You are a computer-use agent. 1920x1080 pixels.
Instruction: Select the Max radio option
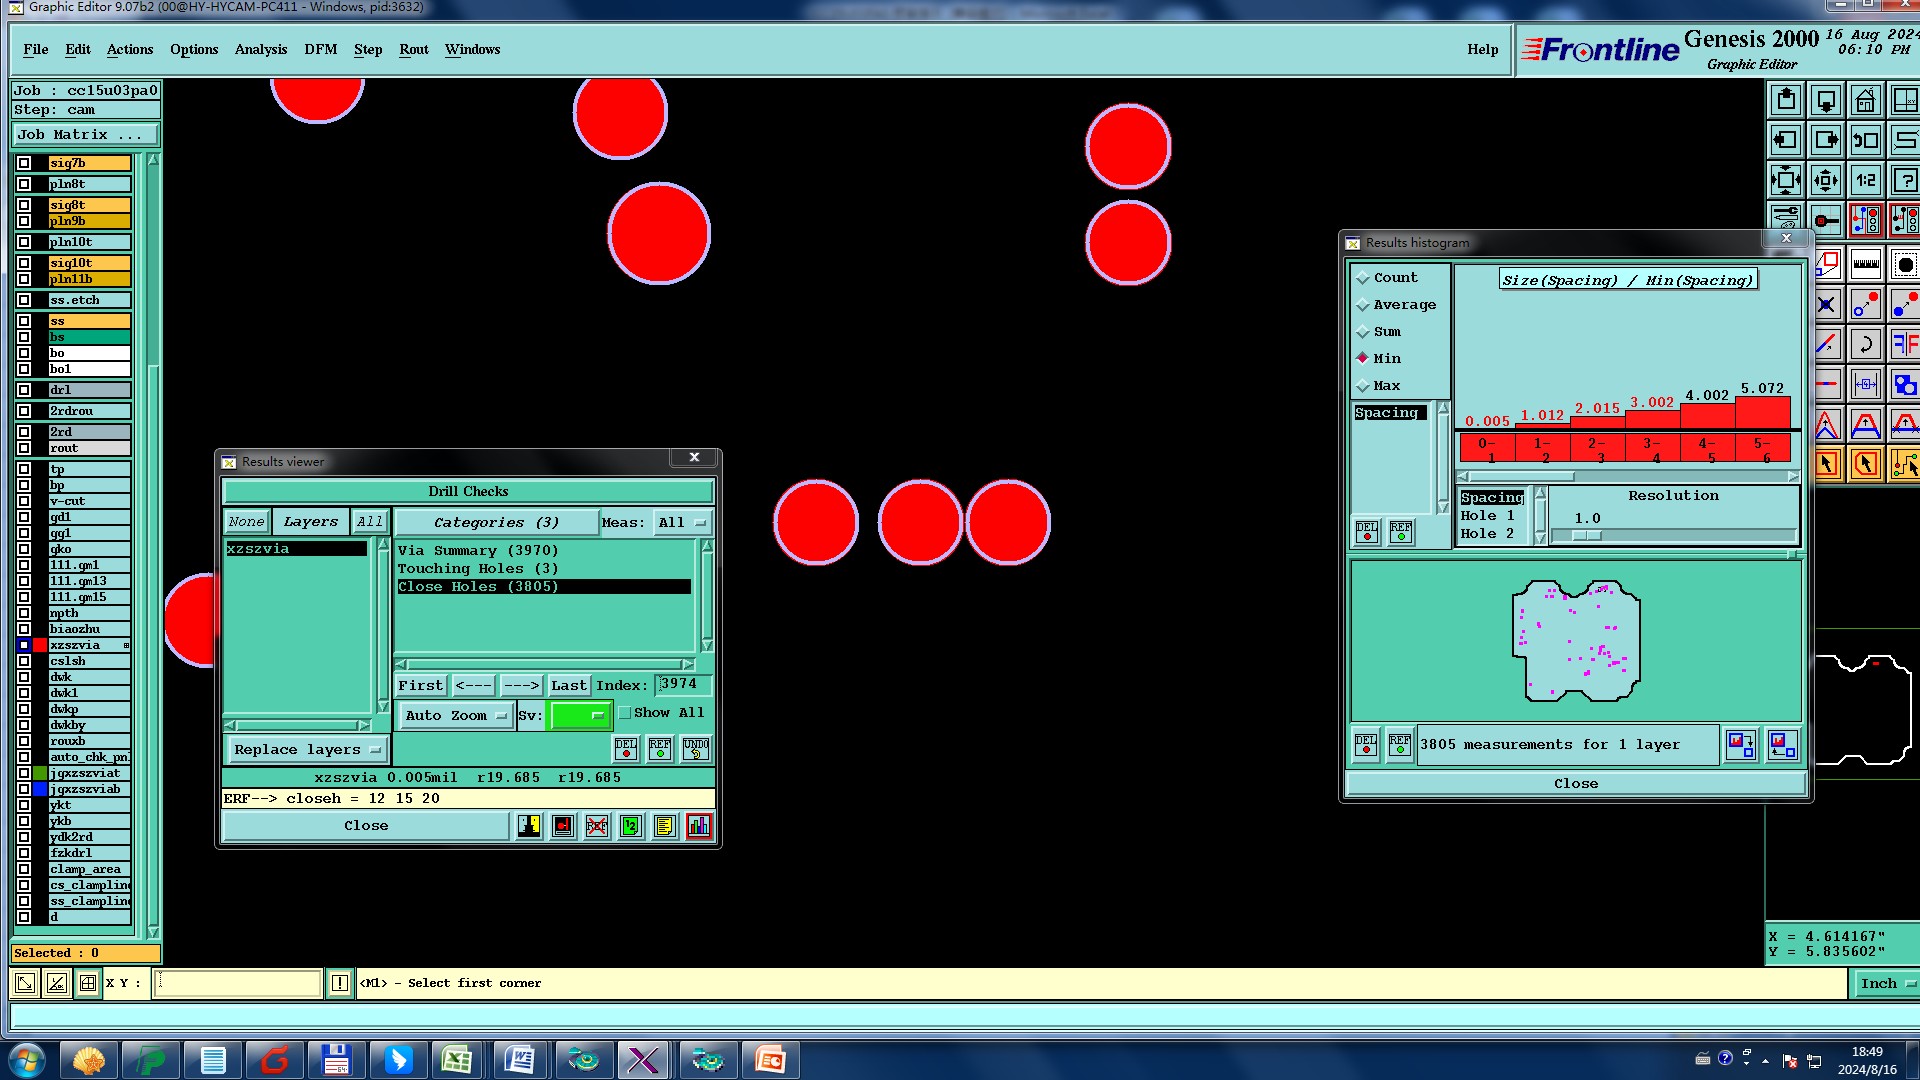(1363, 386)
